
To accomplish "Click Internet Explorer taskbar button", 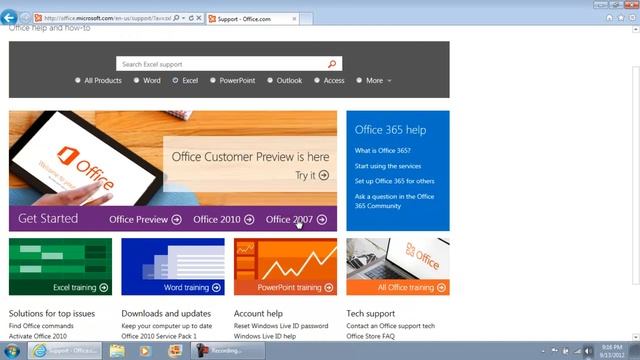I will pos(65,351).
